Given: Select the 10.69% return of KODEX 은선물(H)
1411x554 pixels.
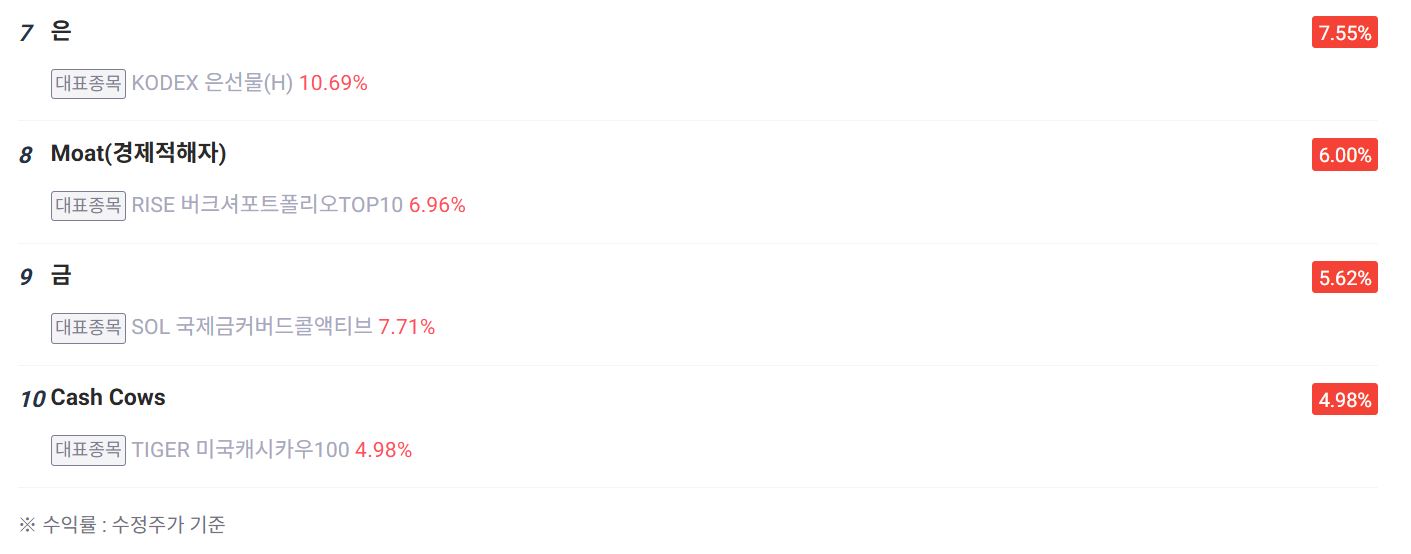Looking at the screenshot, I should click(x=333, y=83).
